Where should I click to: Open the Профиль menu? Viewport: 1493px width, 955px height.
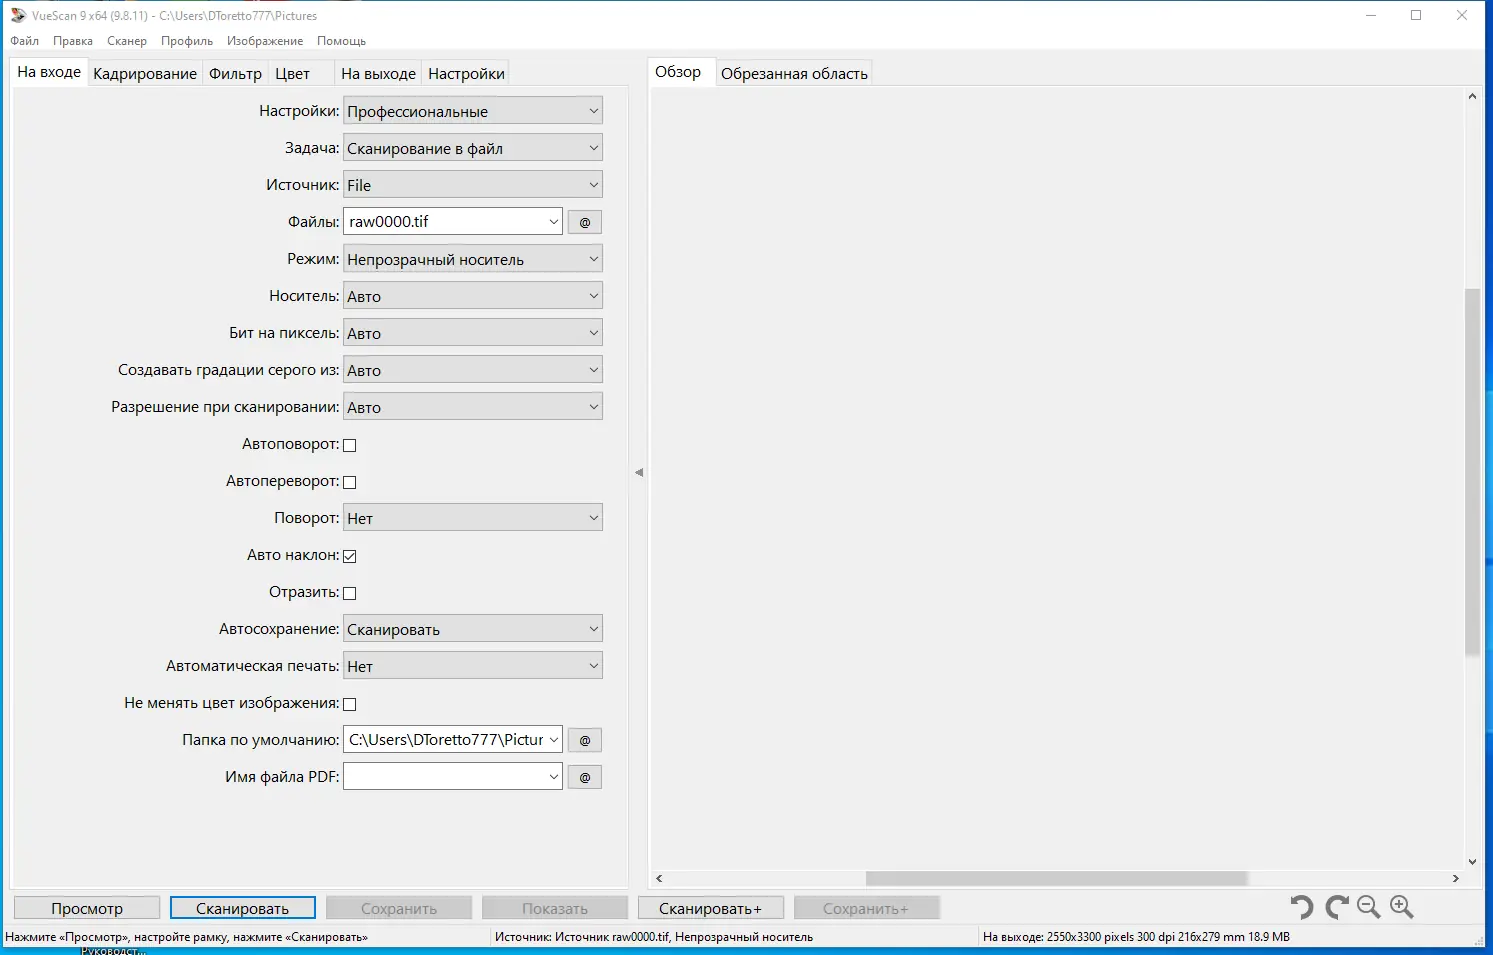[187, 41]
